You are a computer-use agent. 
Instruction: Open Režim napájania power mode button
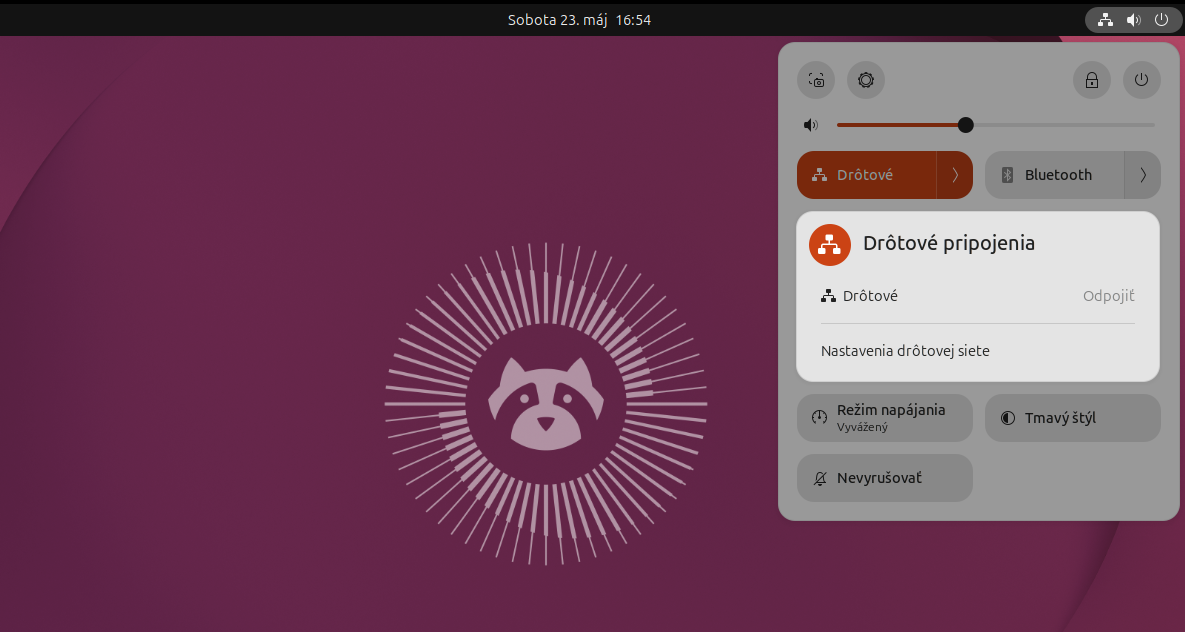[885, 417]
